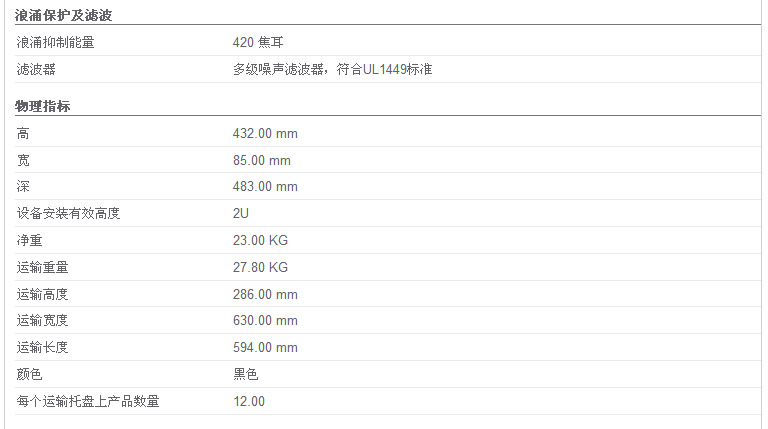Select the 594.00 mm shipping length value
Screen dimensions: 768x429
[x=265, y=347]
